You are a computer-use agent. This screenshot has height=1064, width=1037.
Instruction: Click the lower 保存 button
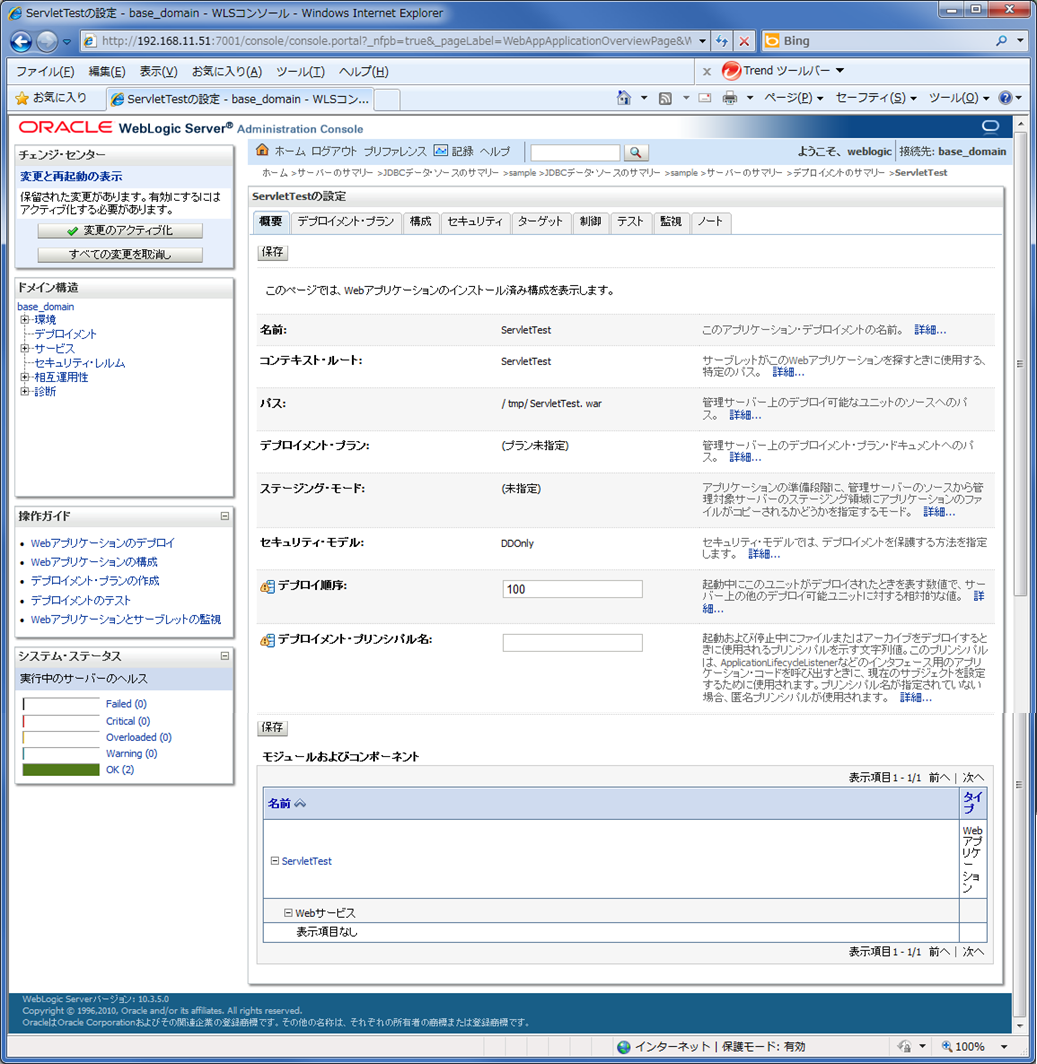point(273,727)
